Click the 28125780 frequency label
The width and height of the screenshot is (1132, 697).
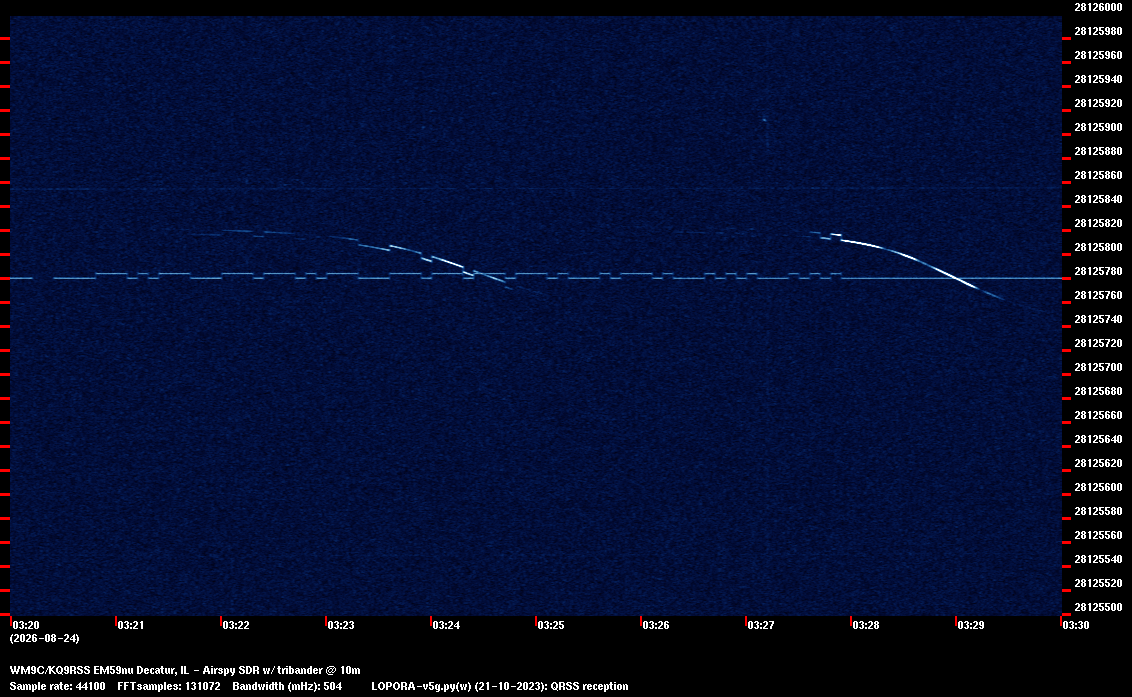pos(1098,271)
